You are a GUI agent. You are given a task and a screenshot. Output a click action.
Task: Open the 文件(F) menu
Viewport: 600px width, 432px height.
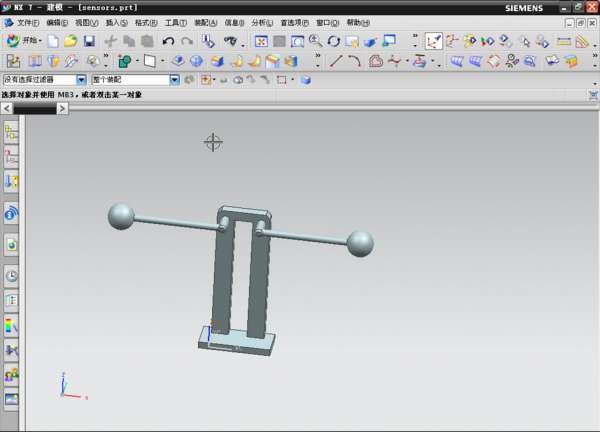pyautogui.click(x=27, y=22)
